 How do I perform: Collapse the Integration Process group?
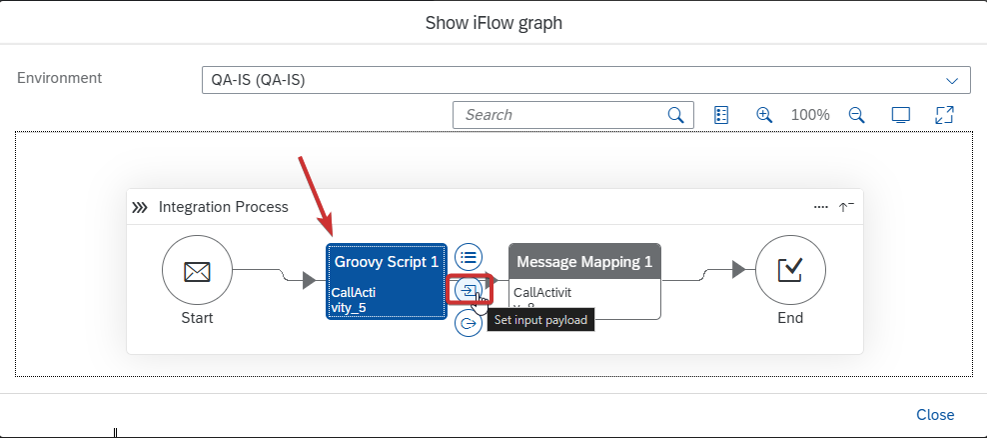(846, 207)
